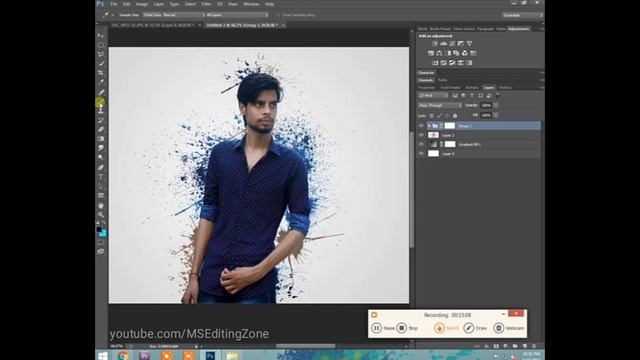
Task: Open the Opacity slider arrow
Action: pyautogui.click(x=496, y=105)
